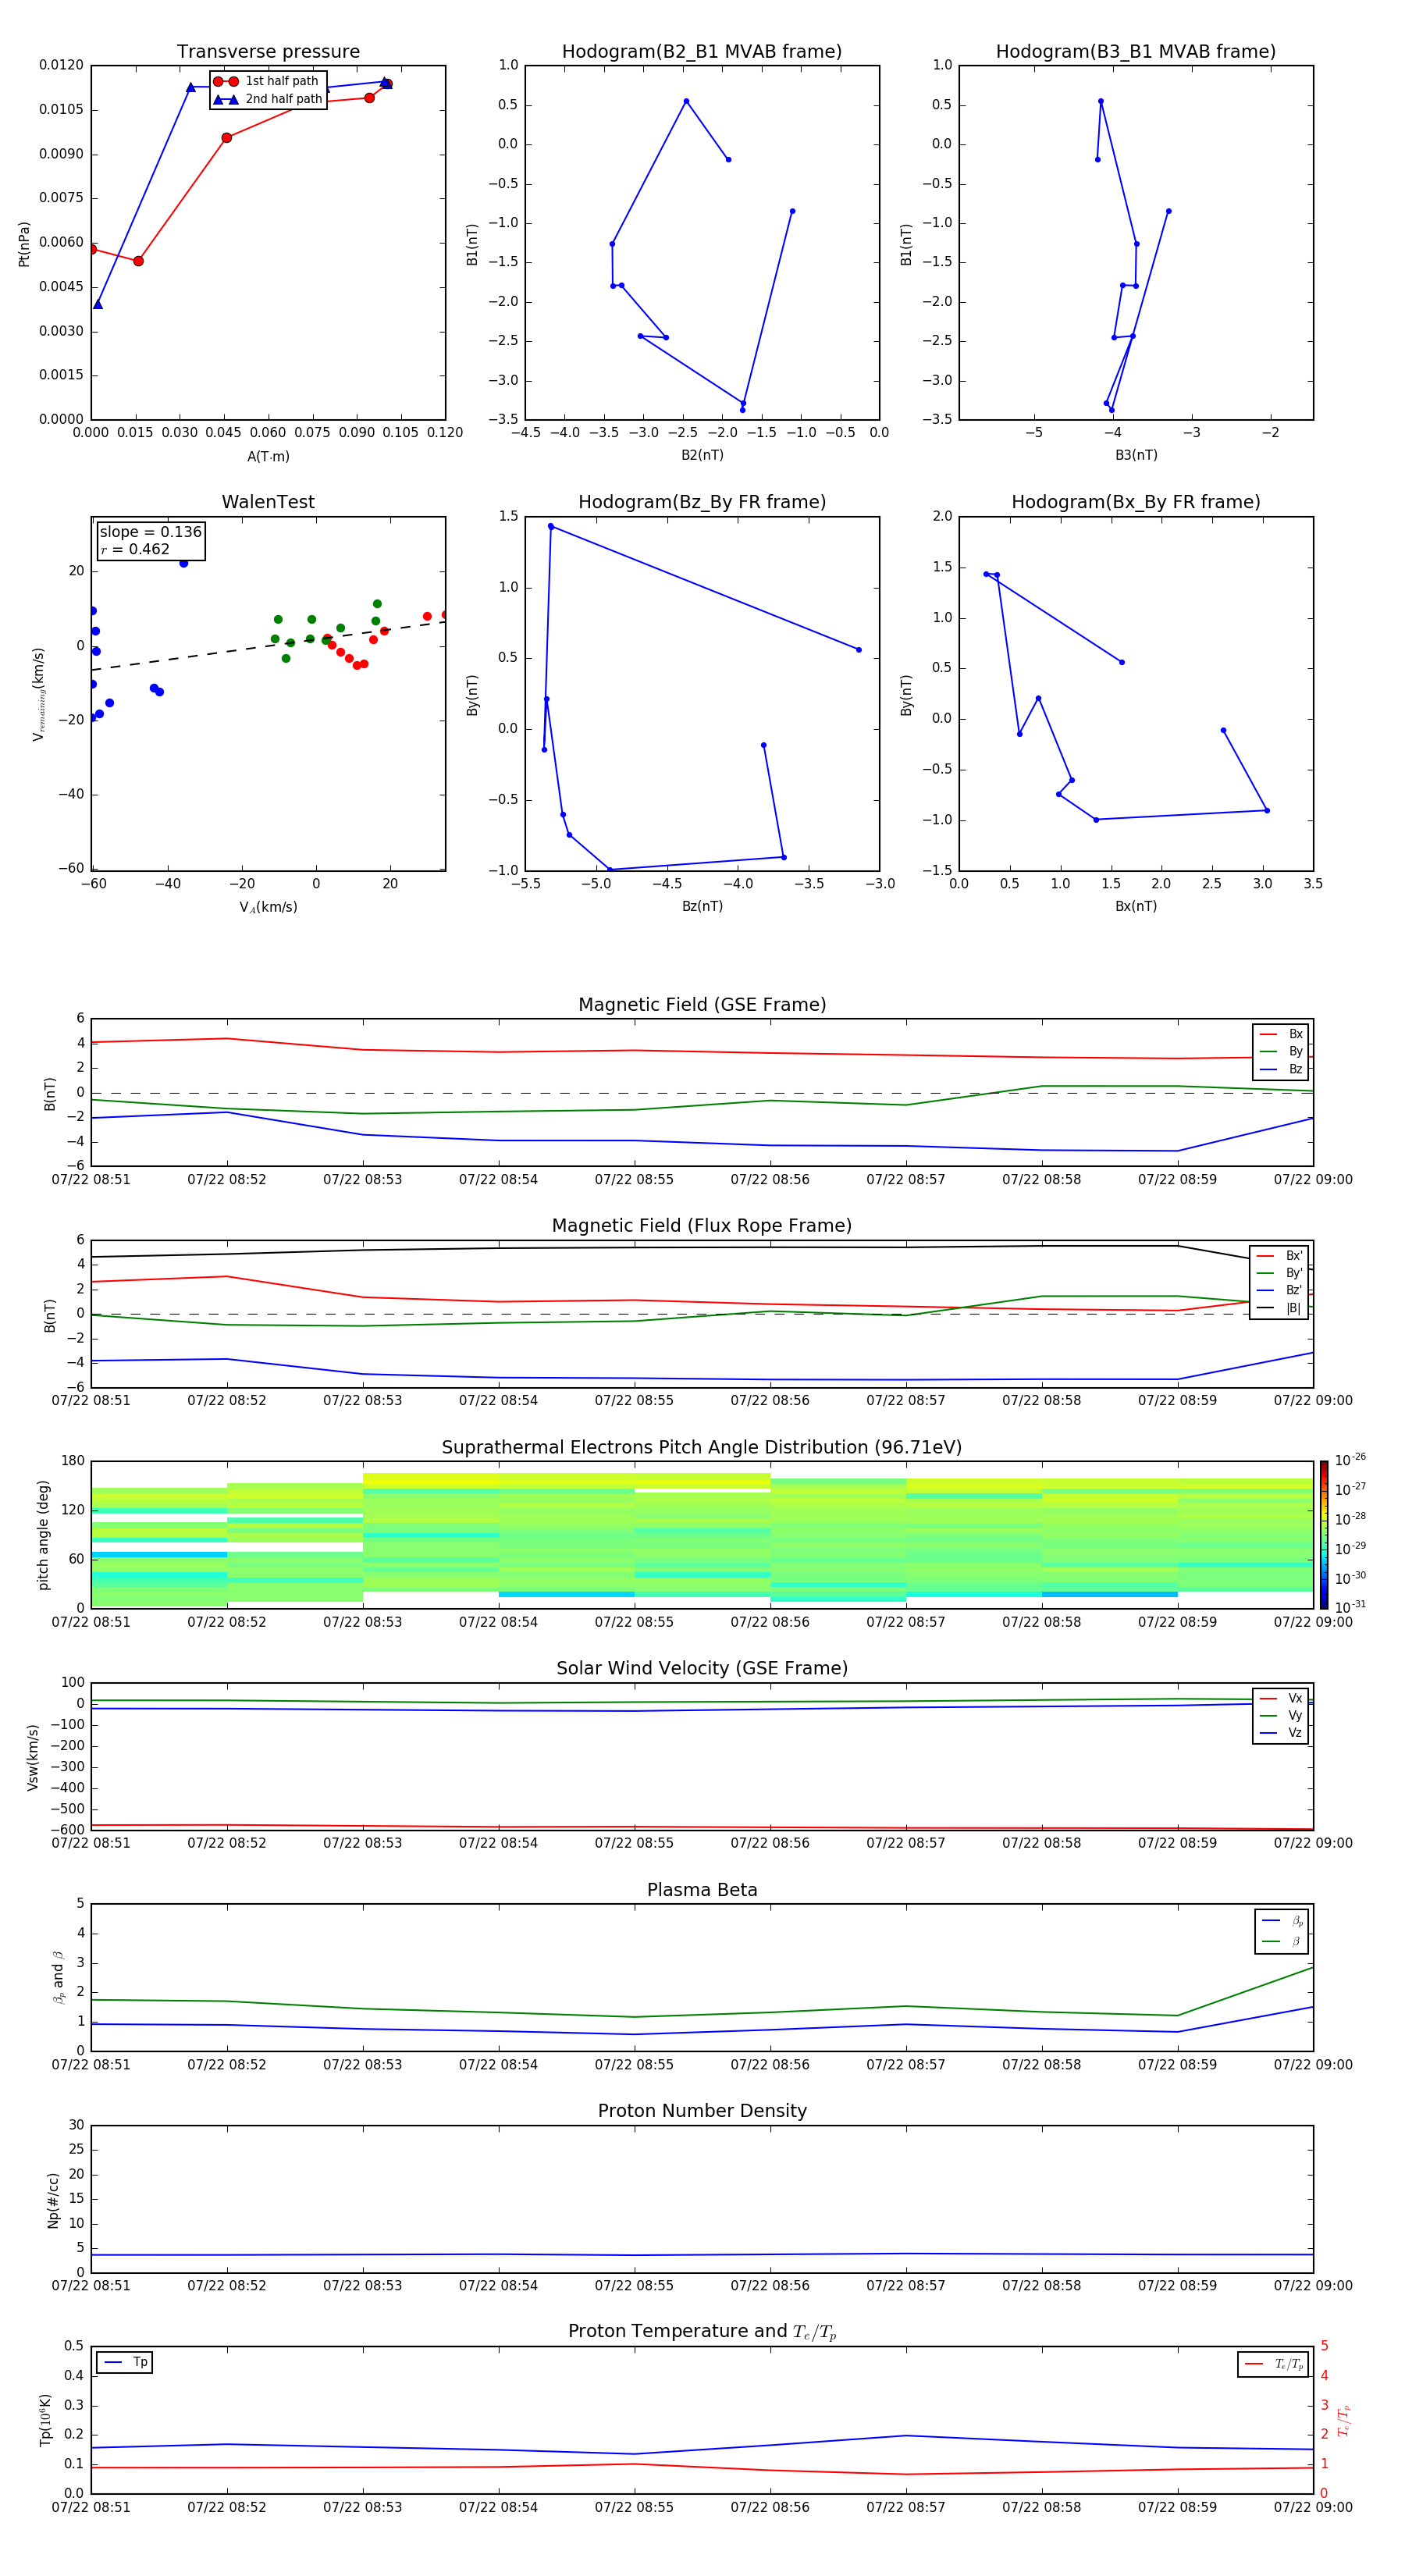Select the 'Vy' legend entry
1405x2576 pixels.
tap(1281, 1715)
